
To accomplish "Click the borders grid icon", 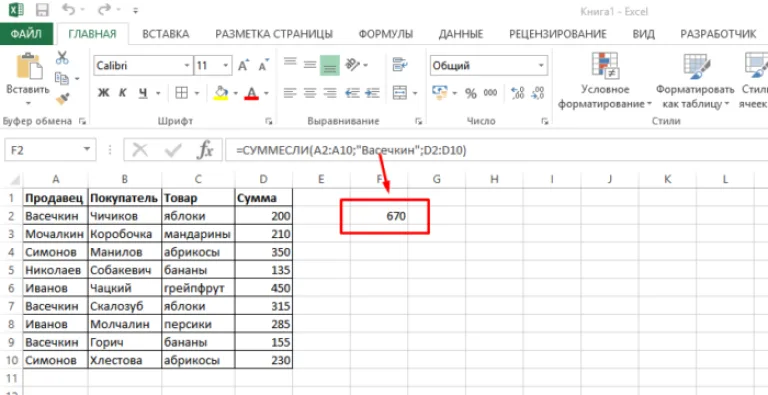I will [x=182, y=93].
